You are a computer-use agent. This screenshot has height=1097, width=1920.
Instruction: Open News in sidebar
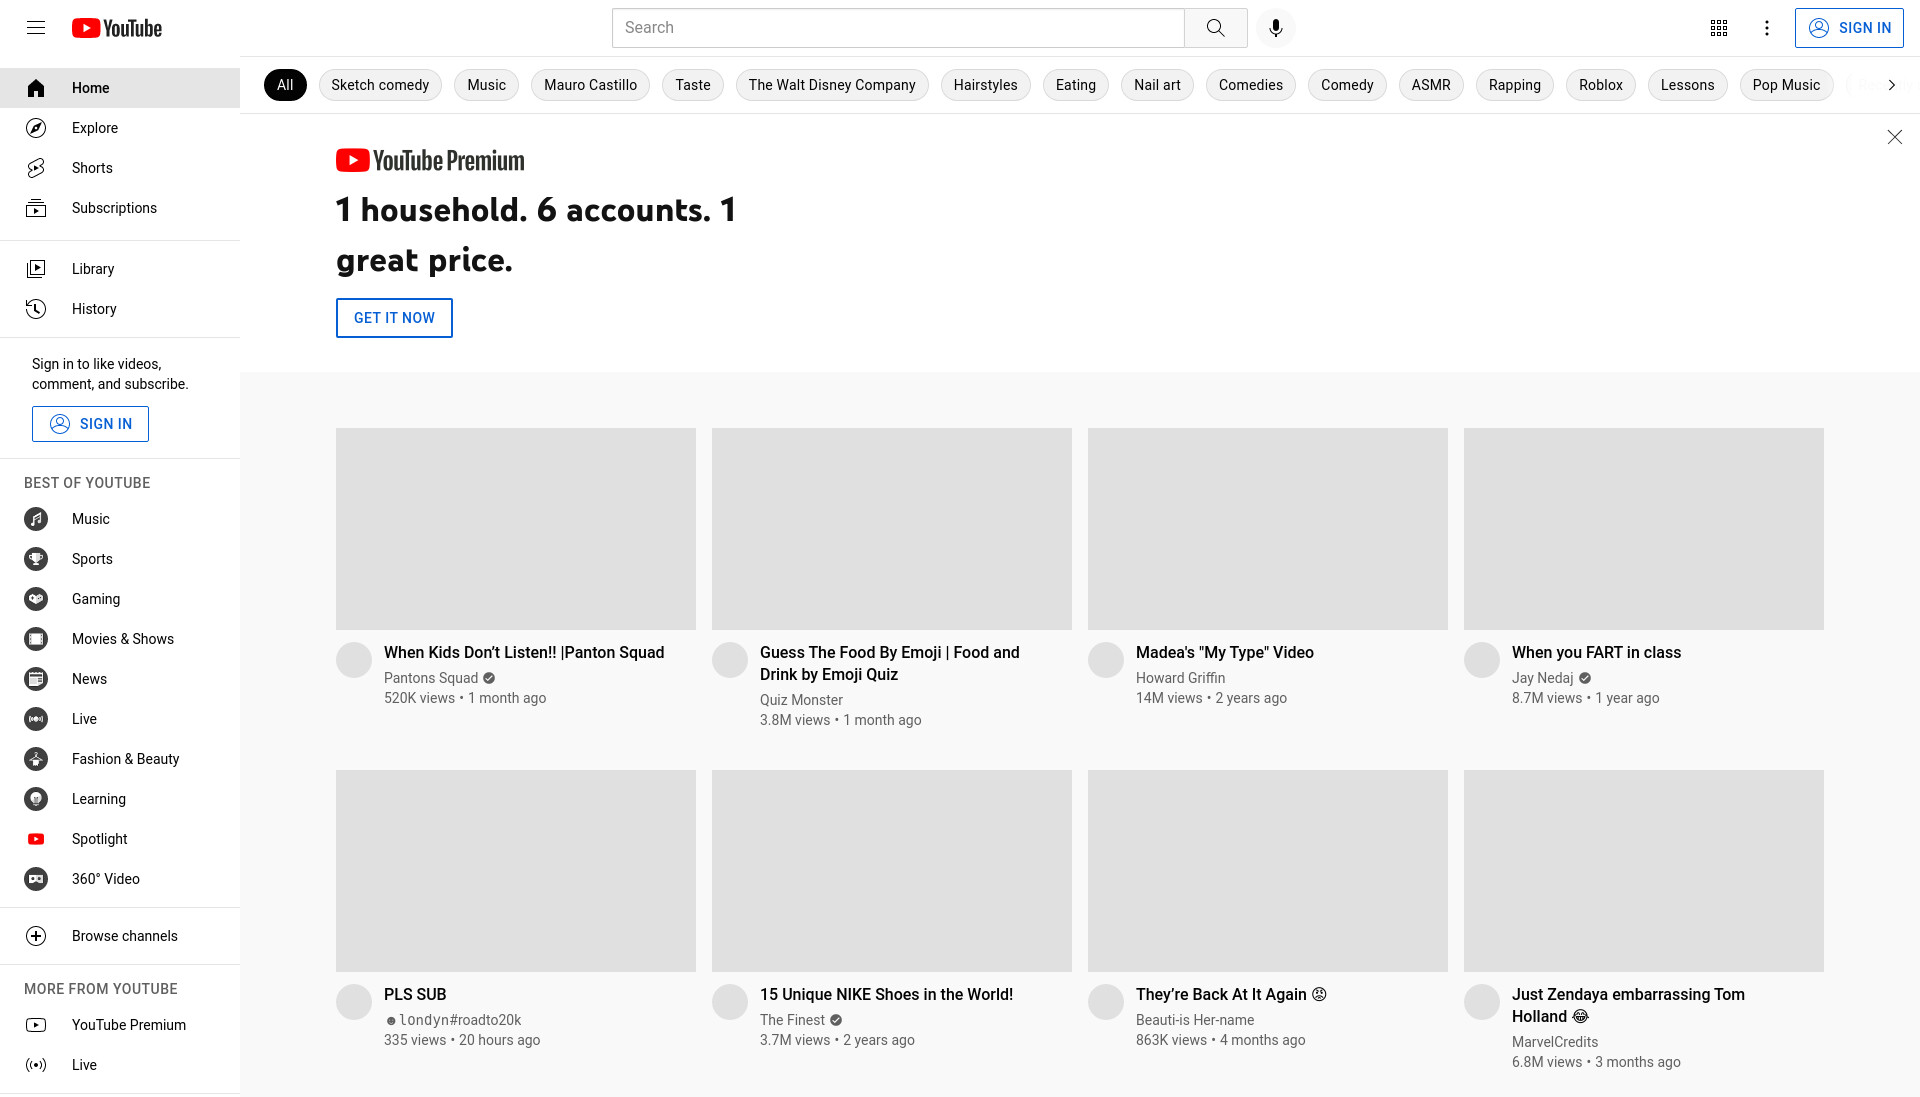(x=120, y=679)
